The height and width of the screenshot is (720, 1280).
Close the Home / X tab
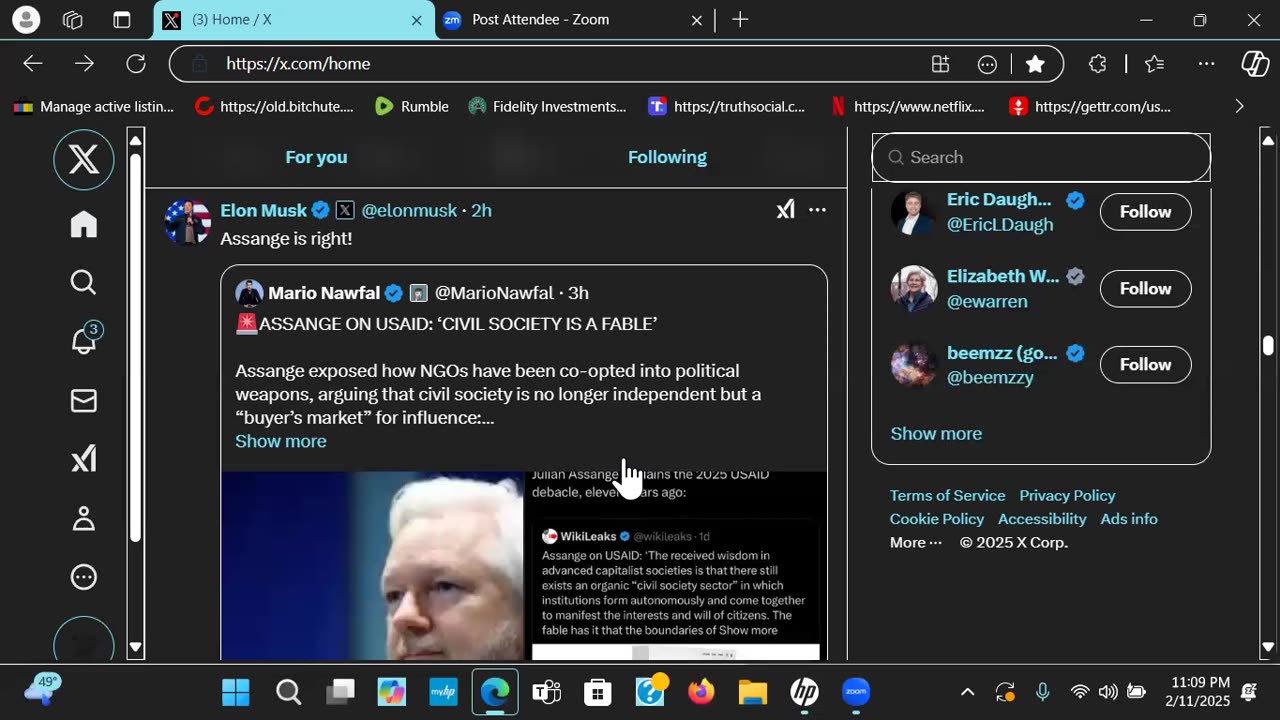(417, 20)
